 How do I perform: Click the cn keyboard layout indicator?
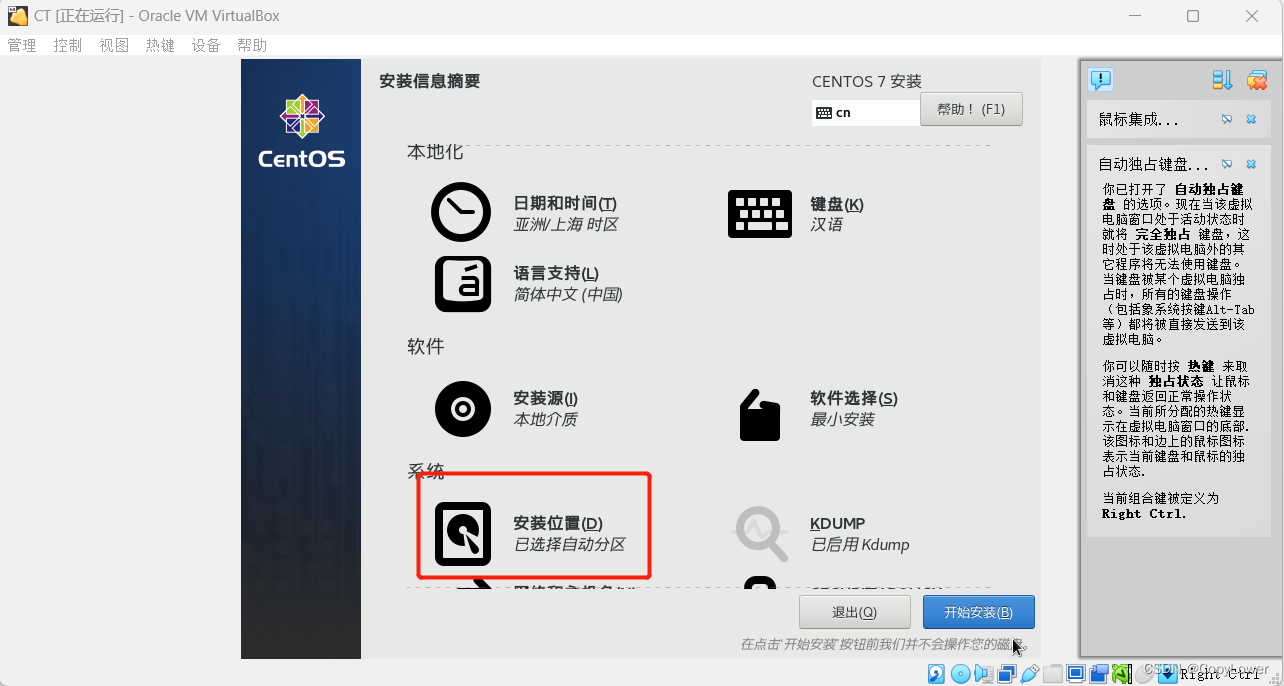coord(866,112)
